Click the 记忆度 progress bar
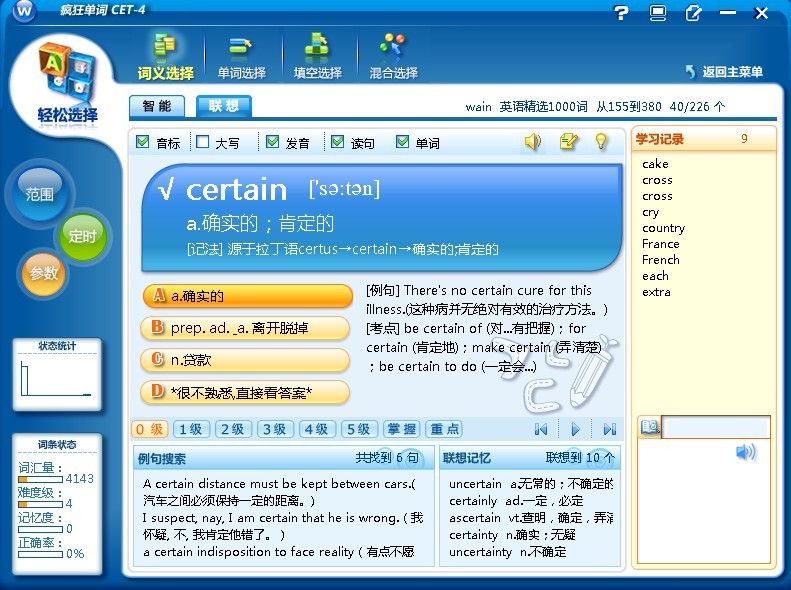The image size is (791, 590). point(40,529)
